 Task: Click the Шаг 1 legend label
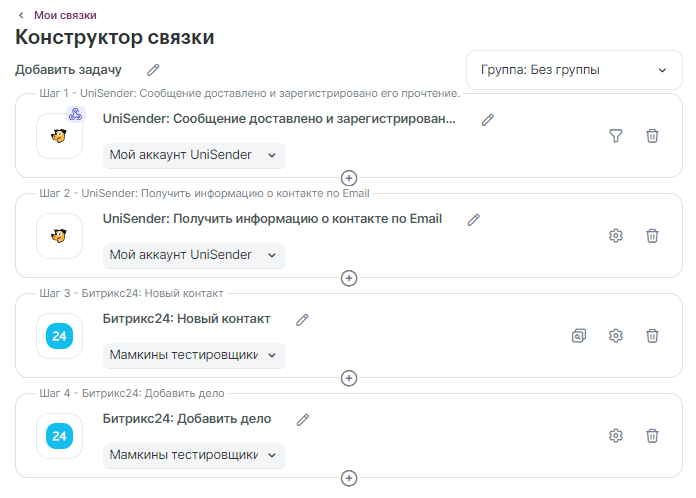pos(250,93)
